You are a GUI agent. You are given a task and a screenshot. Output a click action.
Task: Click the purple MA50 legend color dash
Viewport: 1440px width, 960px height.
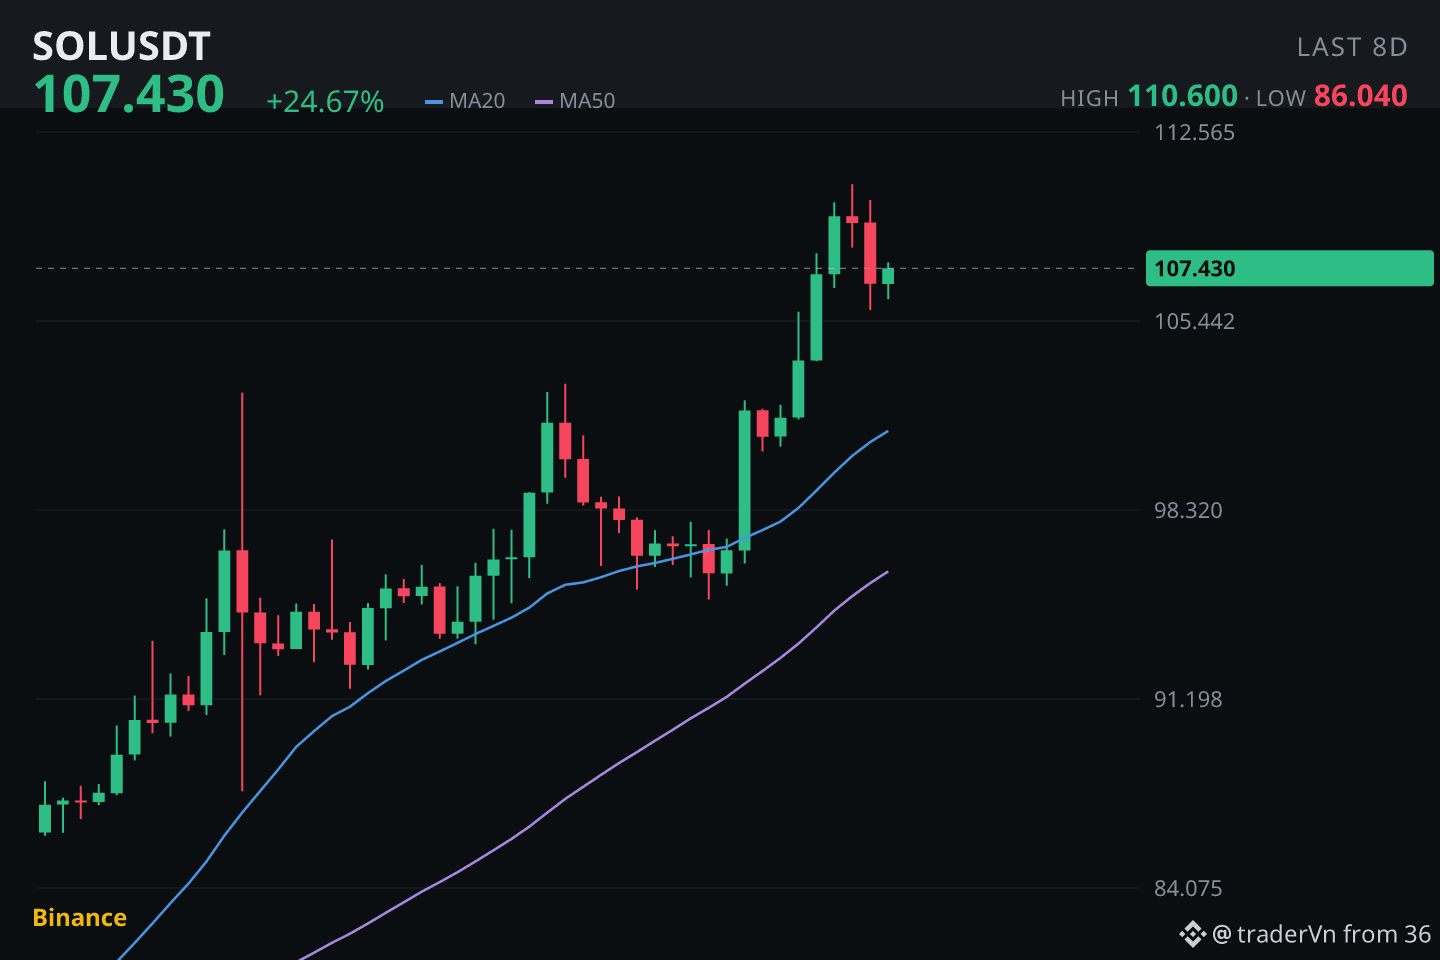coord(544,102)
